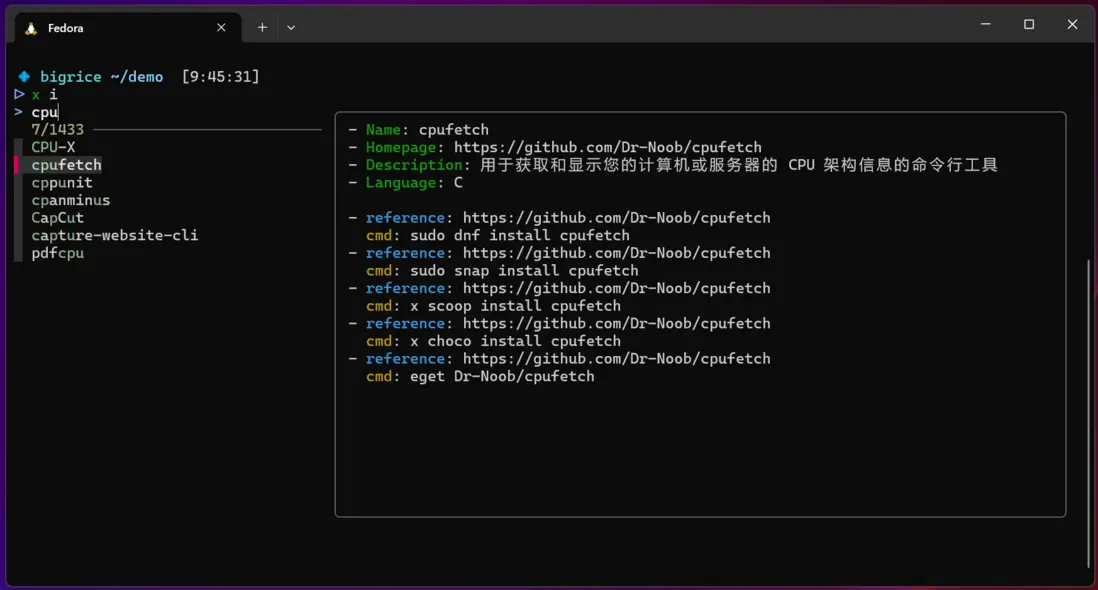This screenshot has height=590, width=1098.
Task: Minimize the terminal window
Action: [x=985, y=24]
